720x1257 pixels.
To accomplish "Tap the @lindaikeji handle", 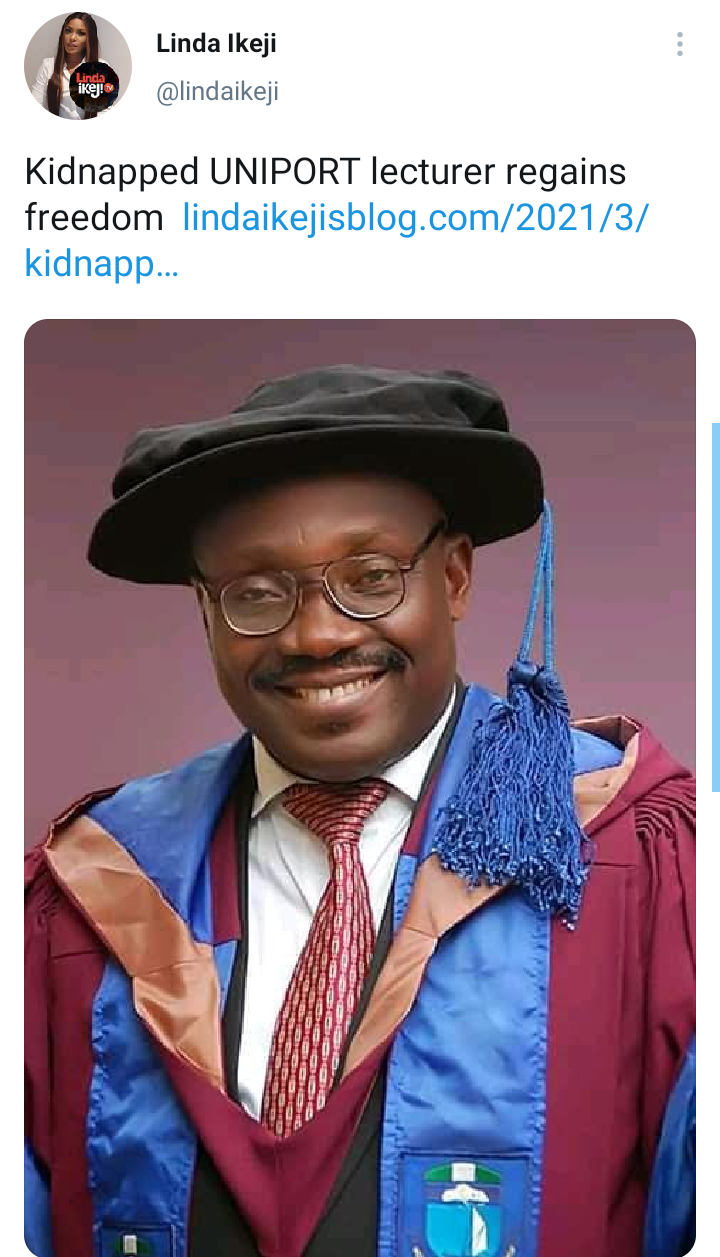I will (x=217, y=92).
